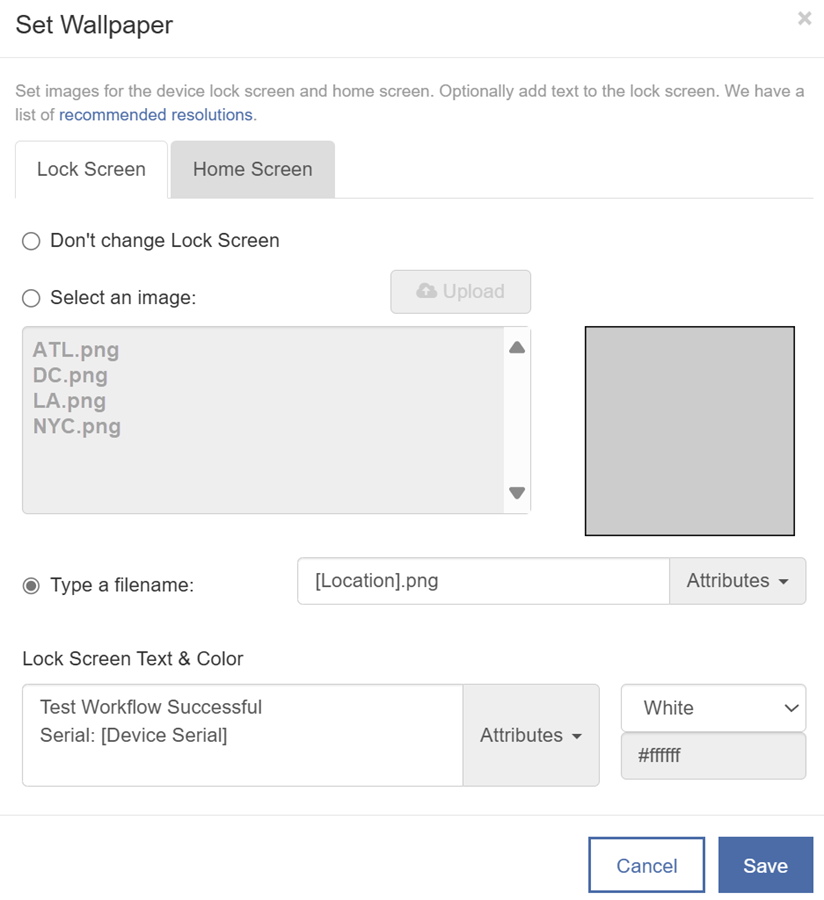Open the filename Attributes dropdown

point(737,581)
